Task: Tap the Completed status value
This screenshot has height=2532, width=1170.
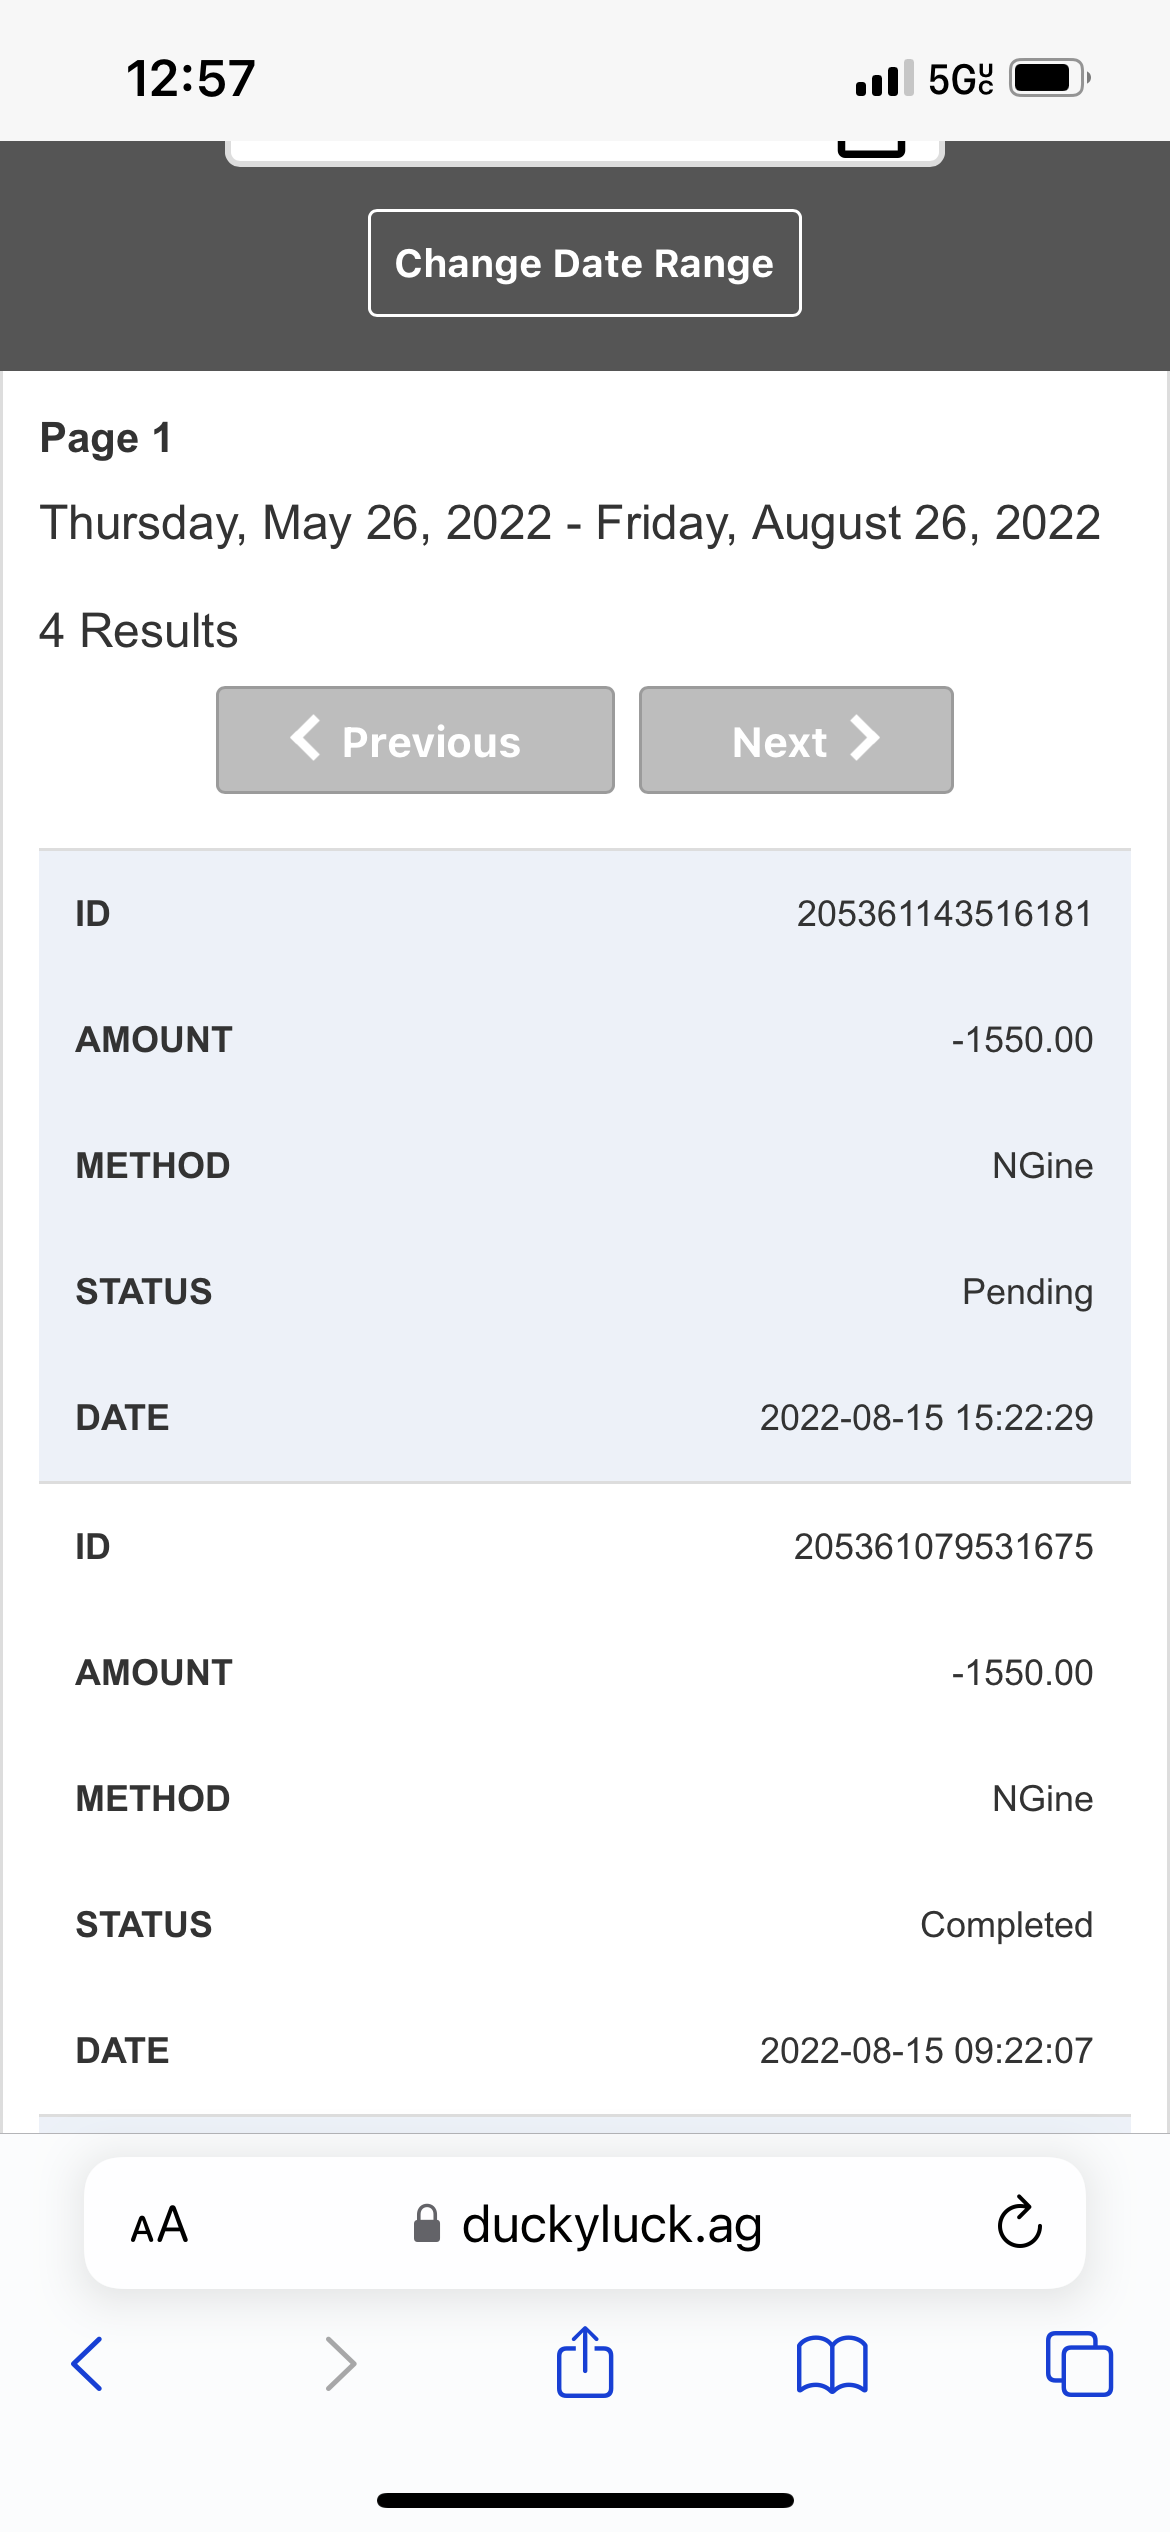Action: pyautogui.click(x=1006, y=1925)
